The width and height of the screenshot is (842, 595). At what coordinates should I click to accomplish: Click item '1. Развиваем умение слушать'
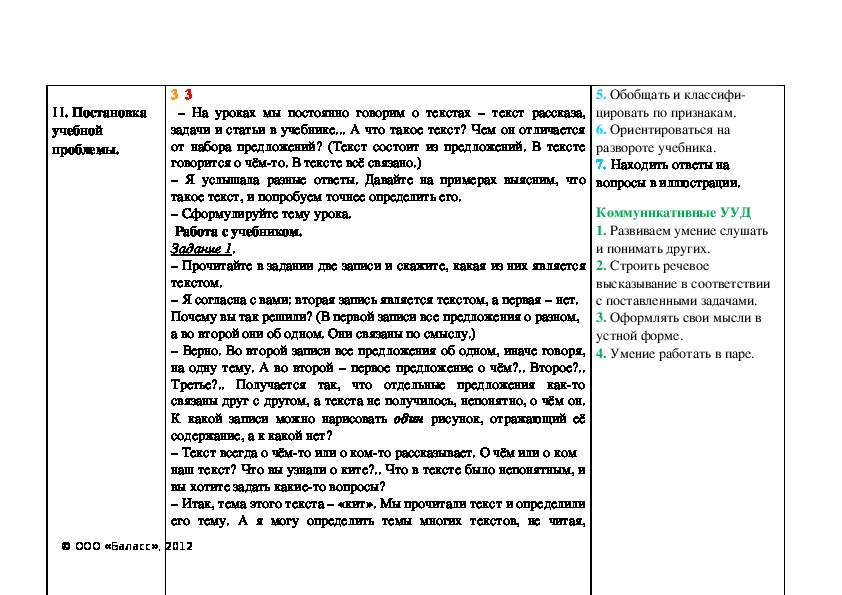pos(682,240)
